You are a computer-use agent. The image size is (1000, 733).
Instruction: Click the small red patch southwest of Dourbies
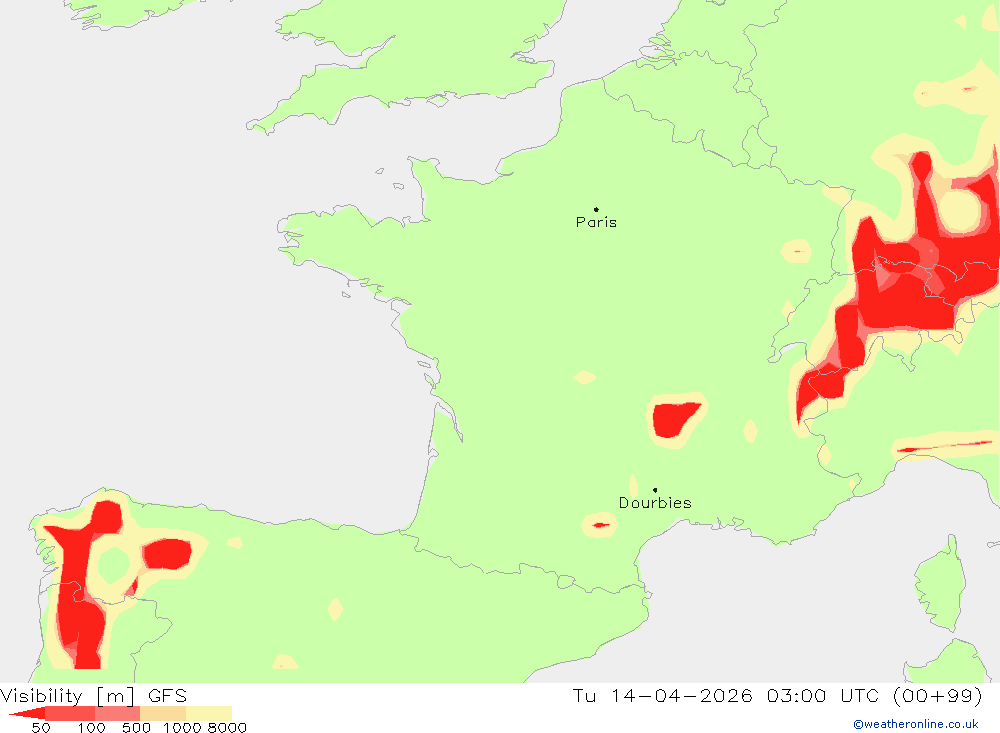point(601,525)
